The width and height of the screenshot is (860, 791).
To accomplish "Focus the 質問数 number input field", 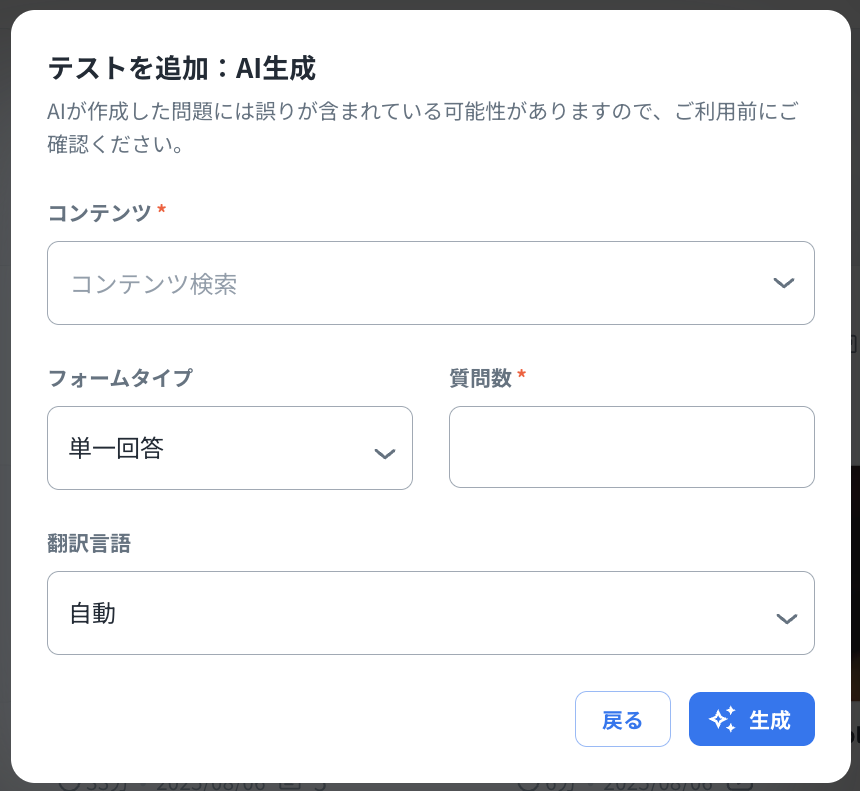I will pos(631,447).
